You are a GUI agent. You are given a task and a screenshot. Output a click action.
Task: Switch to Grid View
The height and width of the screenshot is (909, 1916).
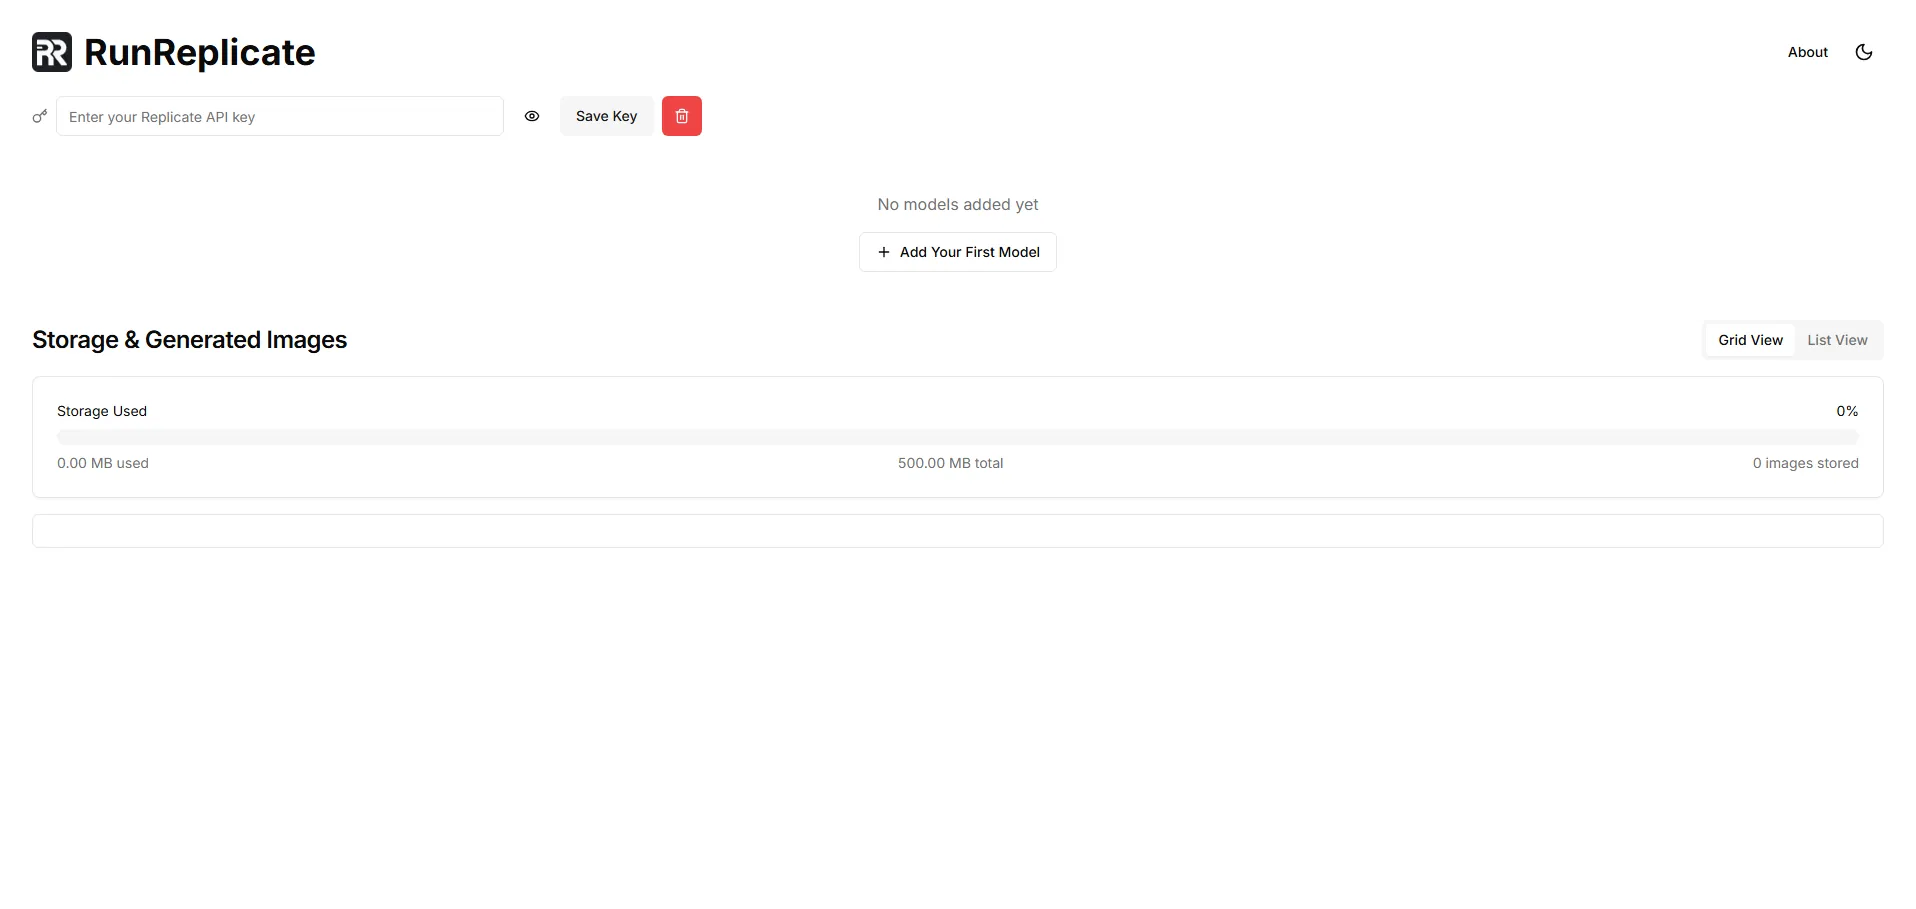tap(1750, 340)
